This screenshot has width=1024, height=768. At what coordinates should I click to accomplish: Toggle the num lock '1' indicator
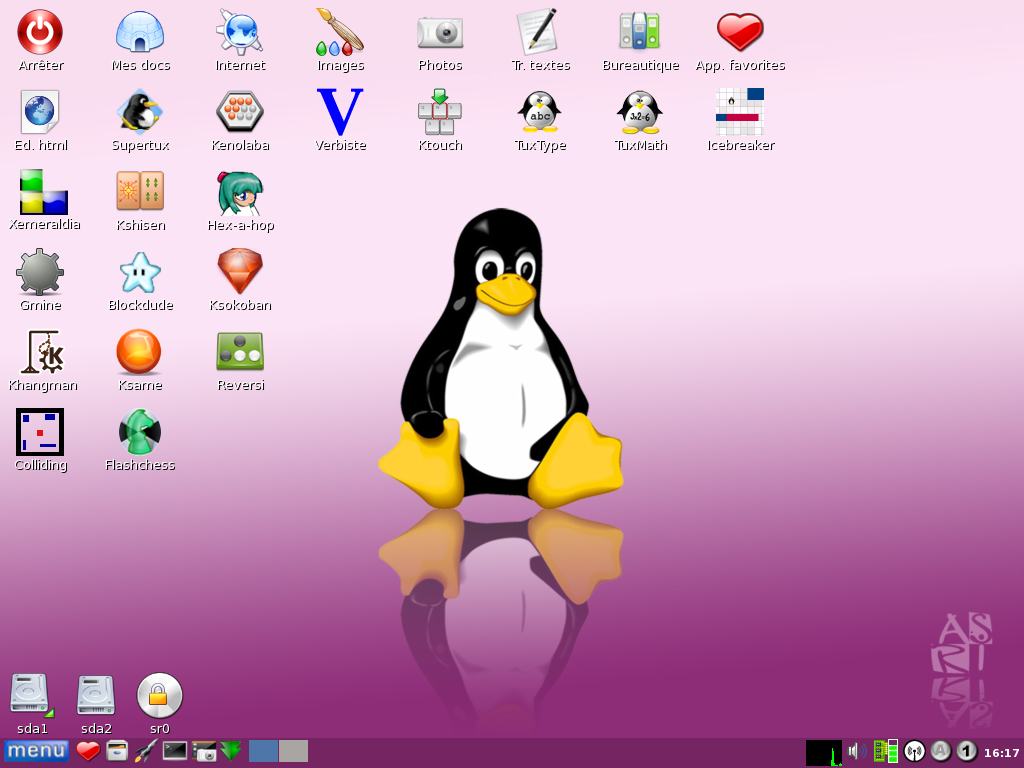click(967, 752)
